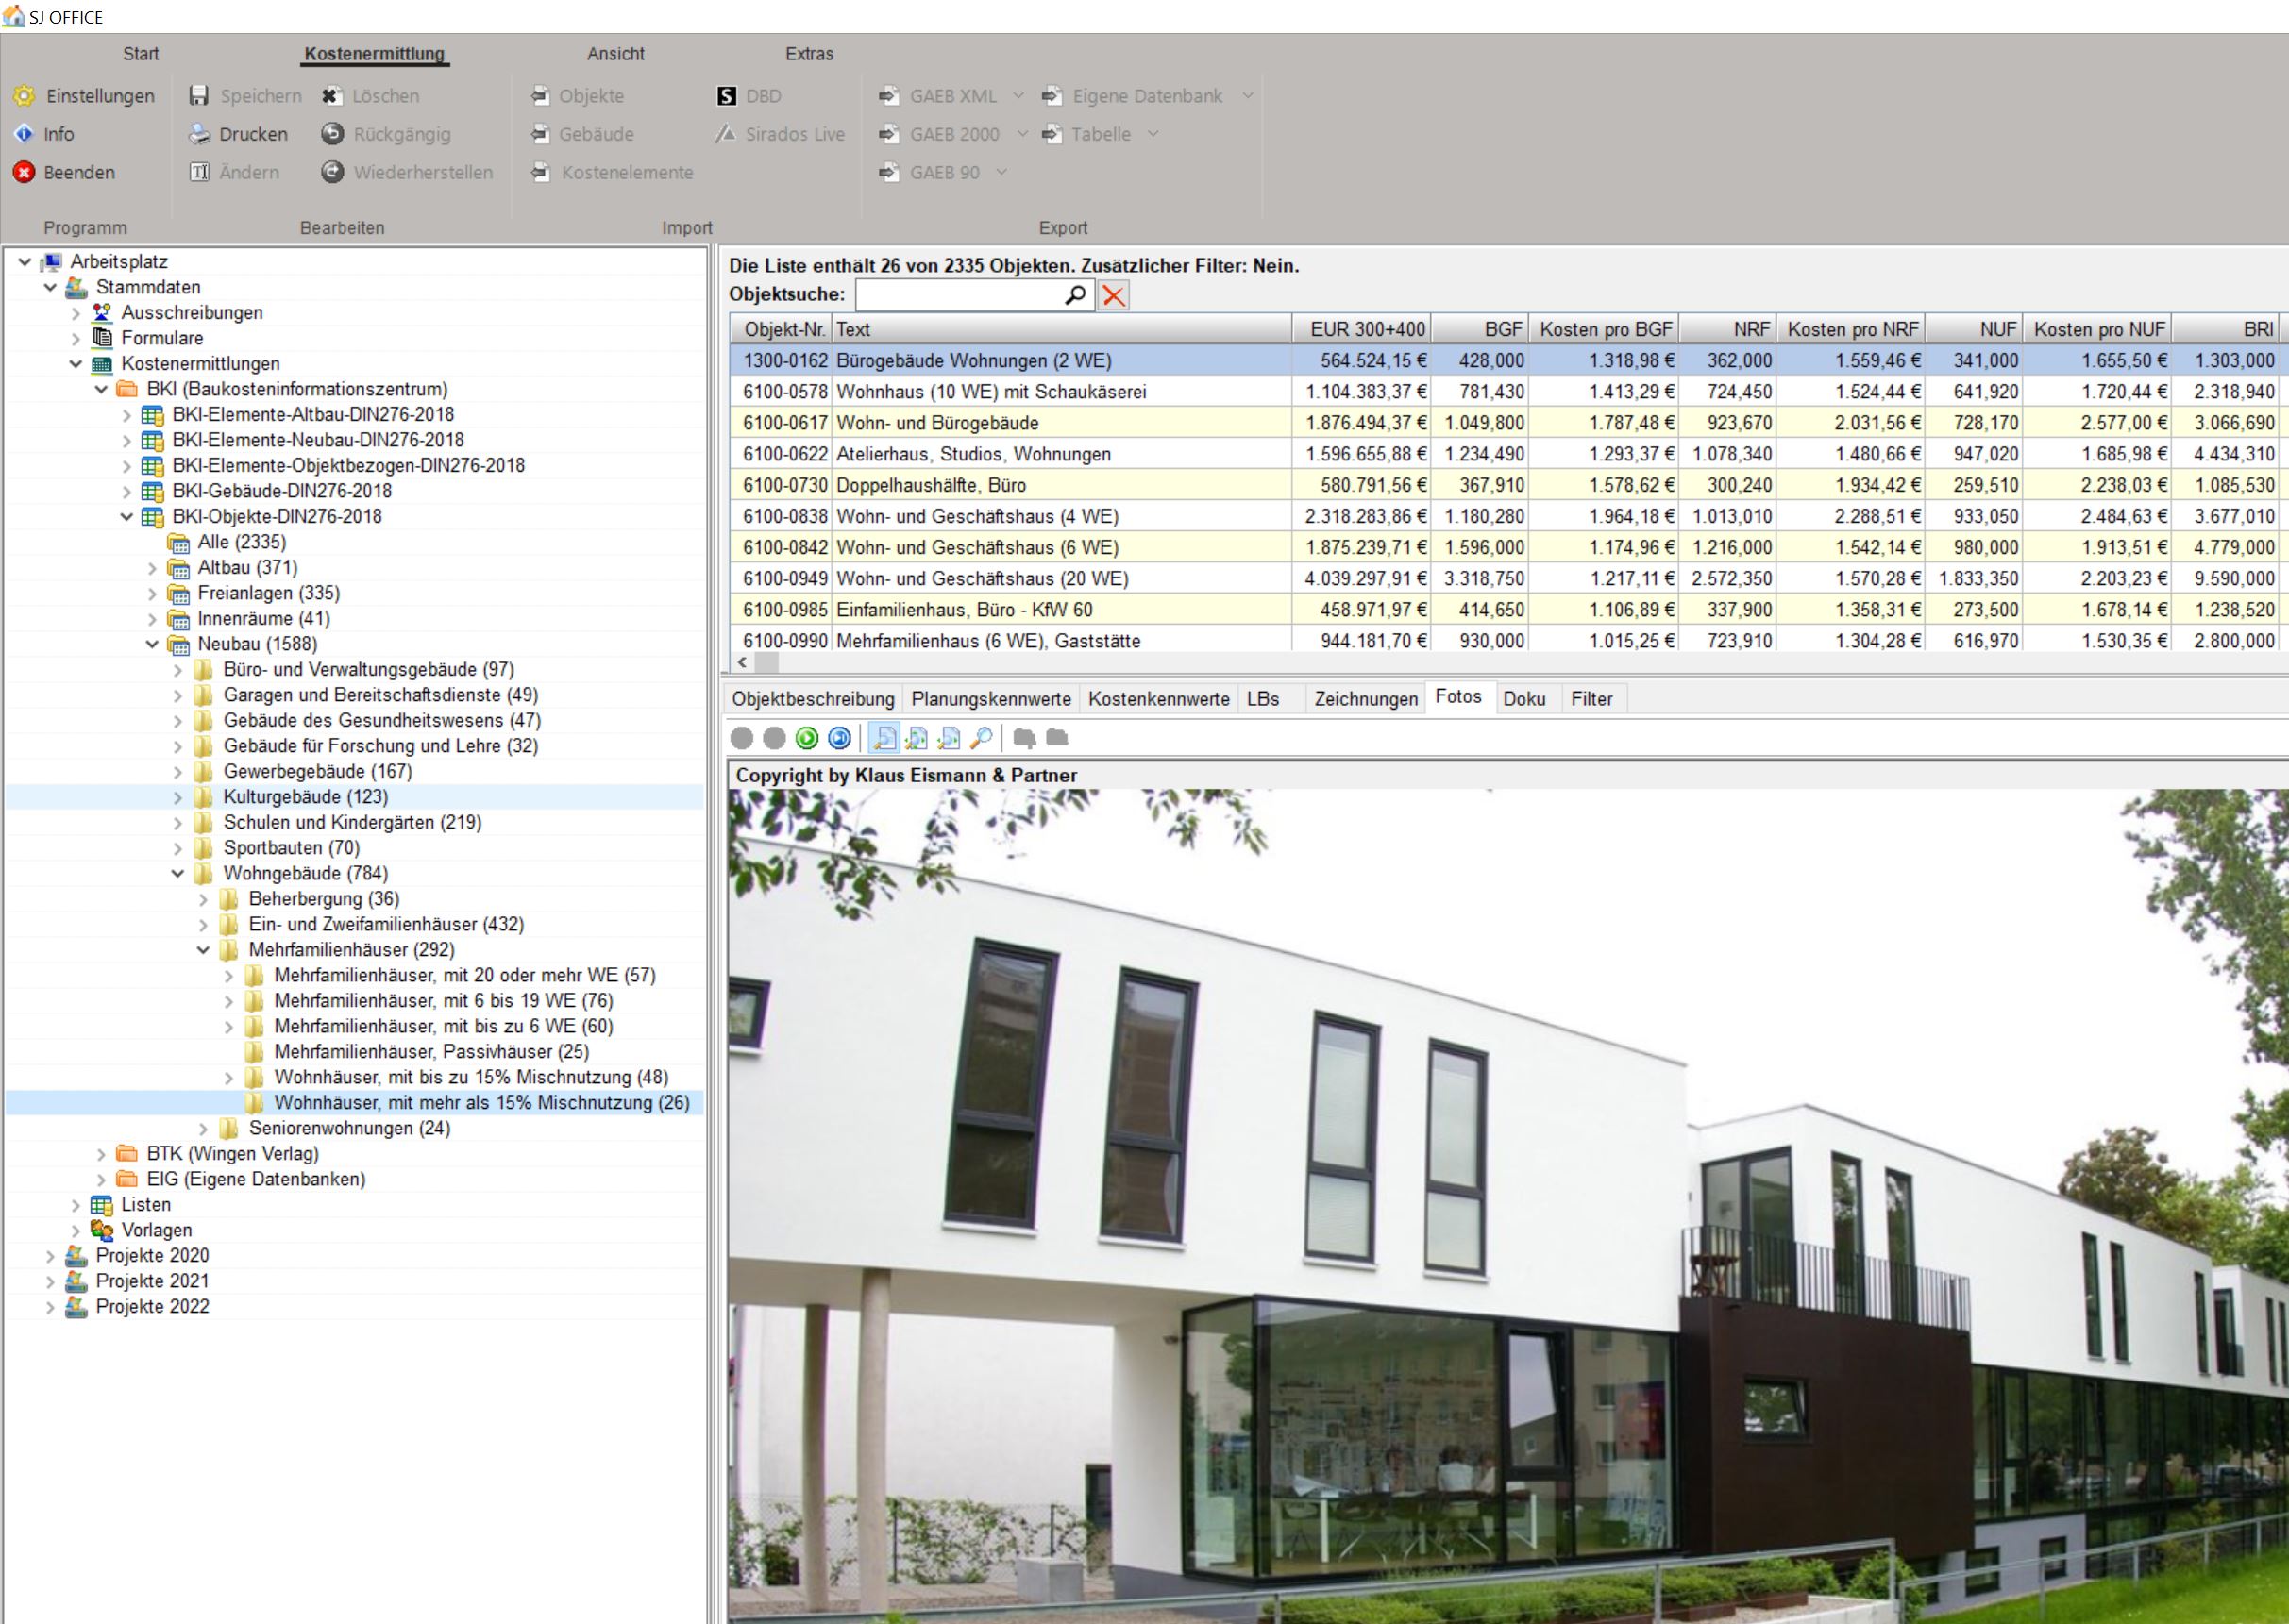The width and height of the screenshot is (2289, 1624).
Task: Select row 6100-0617 Wohn- und Bürogebäude
Action: [x=937, y=423]
